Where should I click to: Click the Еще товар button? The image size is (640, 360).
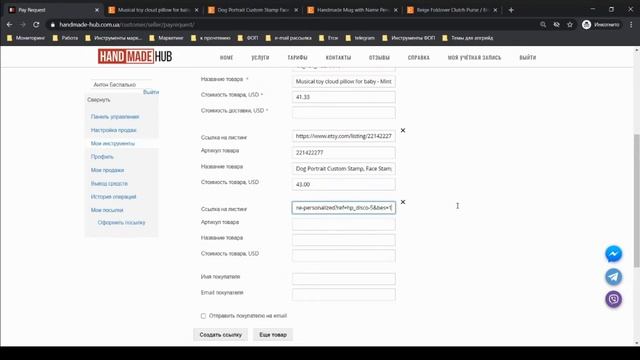click(x=273, y=335)
